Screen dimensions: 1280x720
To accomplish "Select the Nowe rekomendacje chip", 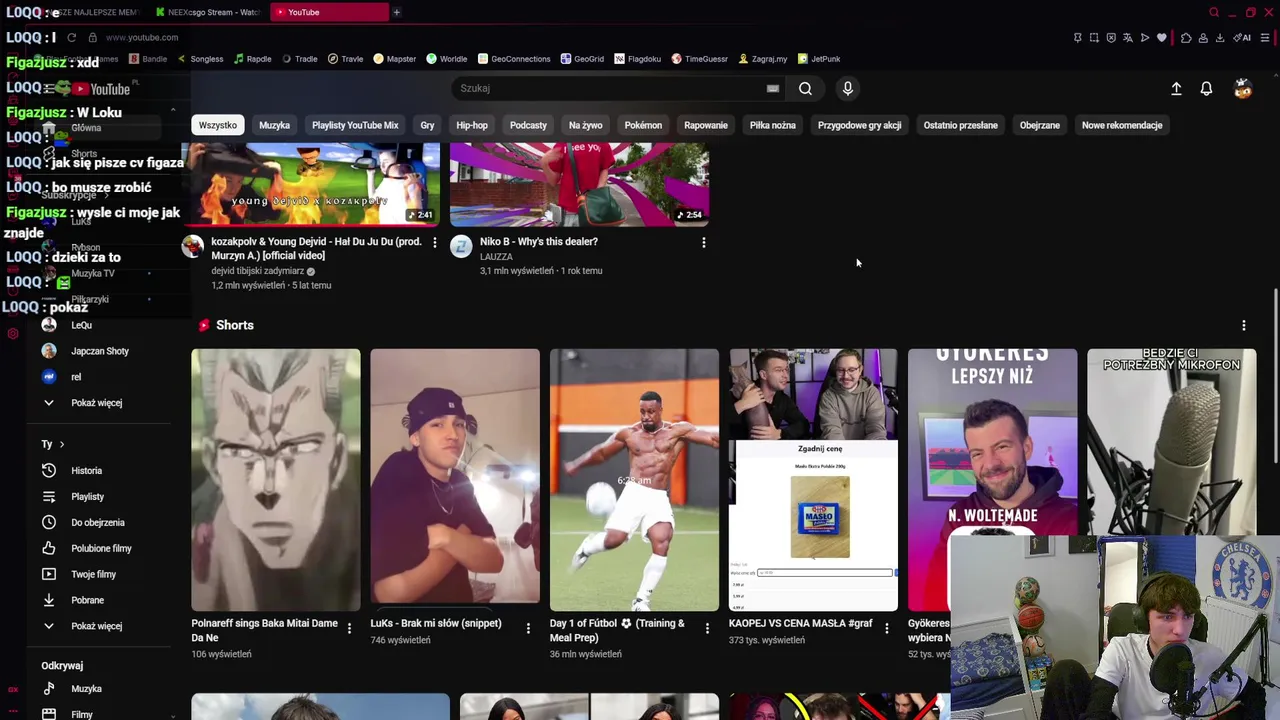I will [1122, 125].
